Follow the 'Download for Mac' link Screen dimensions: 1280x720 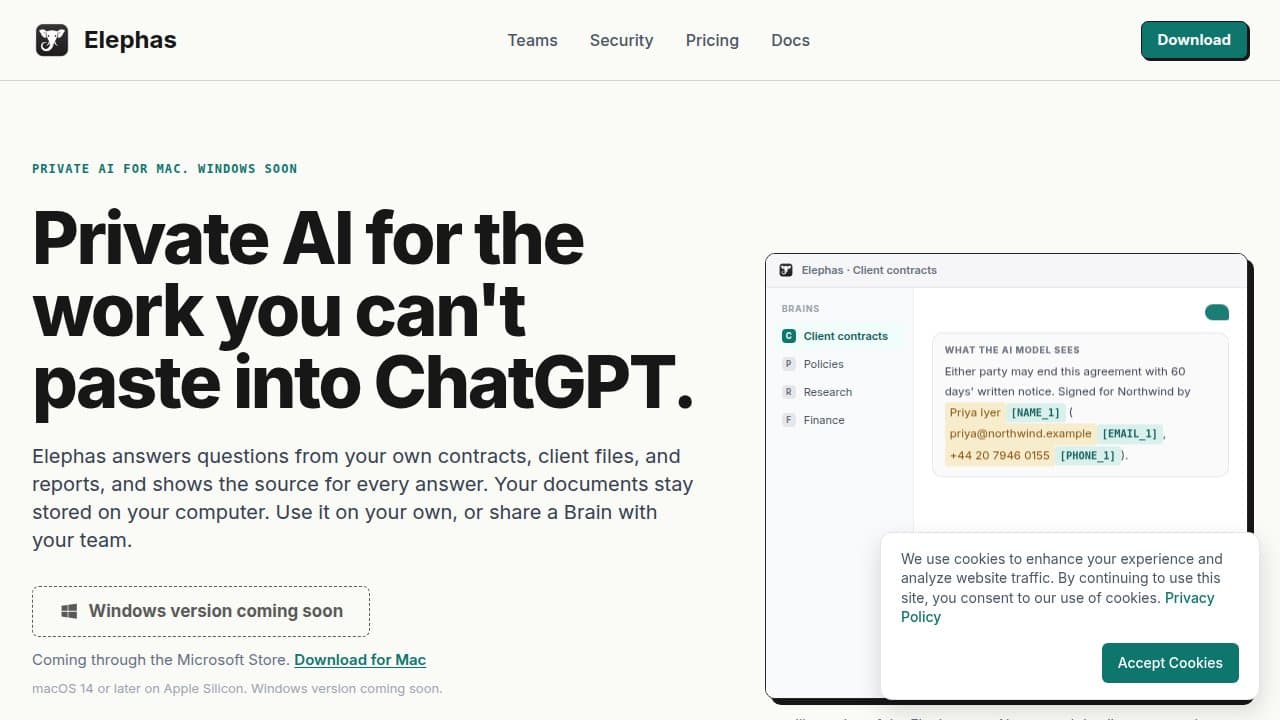pos(360,660)
